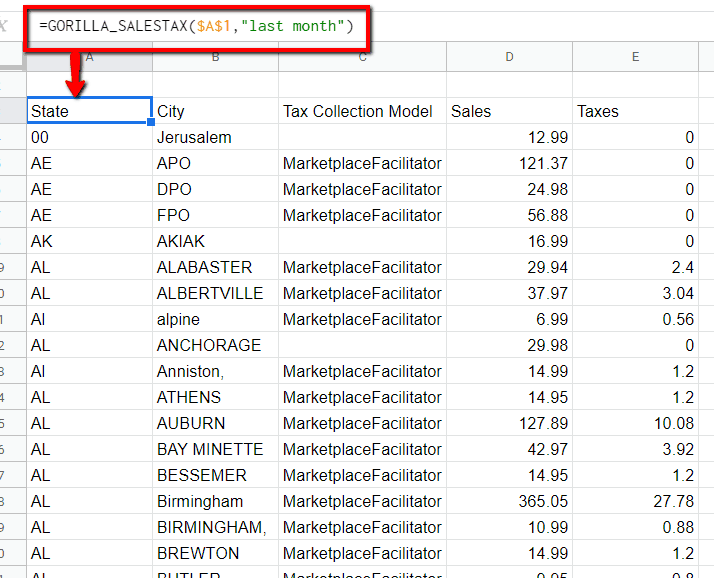Click the taxes value 27.78 cell

(x=635, y=501)
